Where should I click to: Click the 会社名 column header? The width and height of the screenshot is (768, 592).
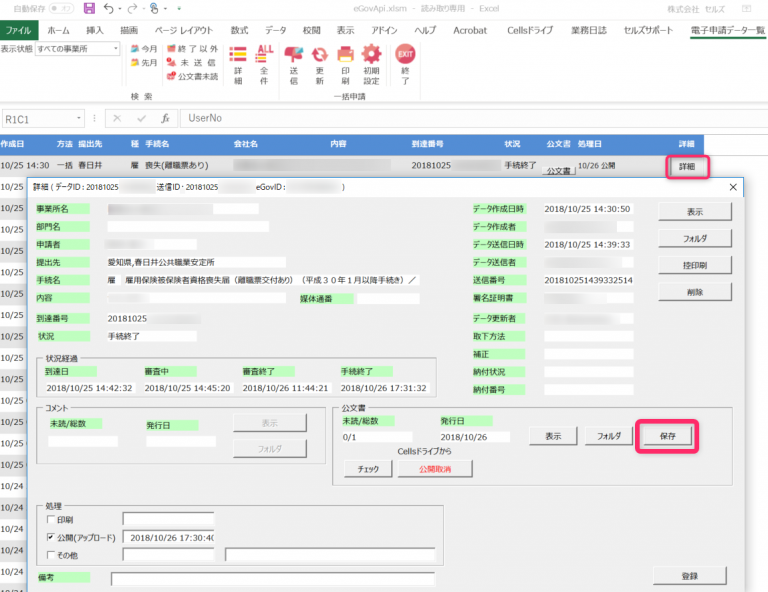tap(245, 144)
